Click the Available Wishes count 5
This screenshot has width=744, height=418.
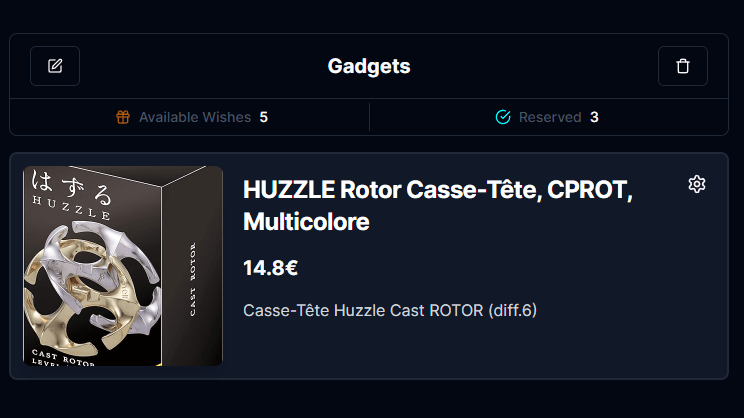coord(264,117)
